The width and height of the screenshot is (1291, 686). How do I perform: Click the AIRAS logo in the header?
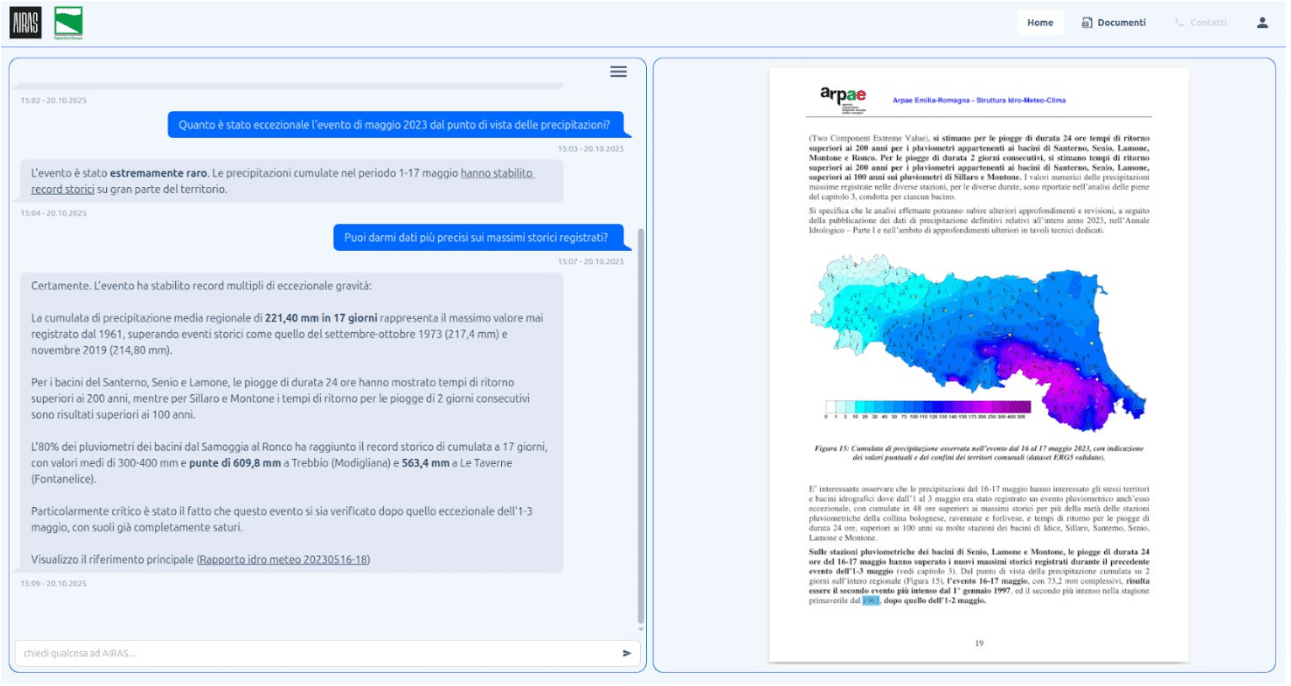pyautogui.click(x=25, y=22)
